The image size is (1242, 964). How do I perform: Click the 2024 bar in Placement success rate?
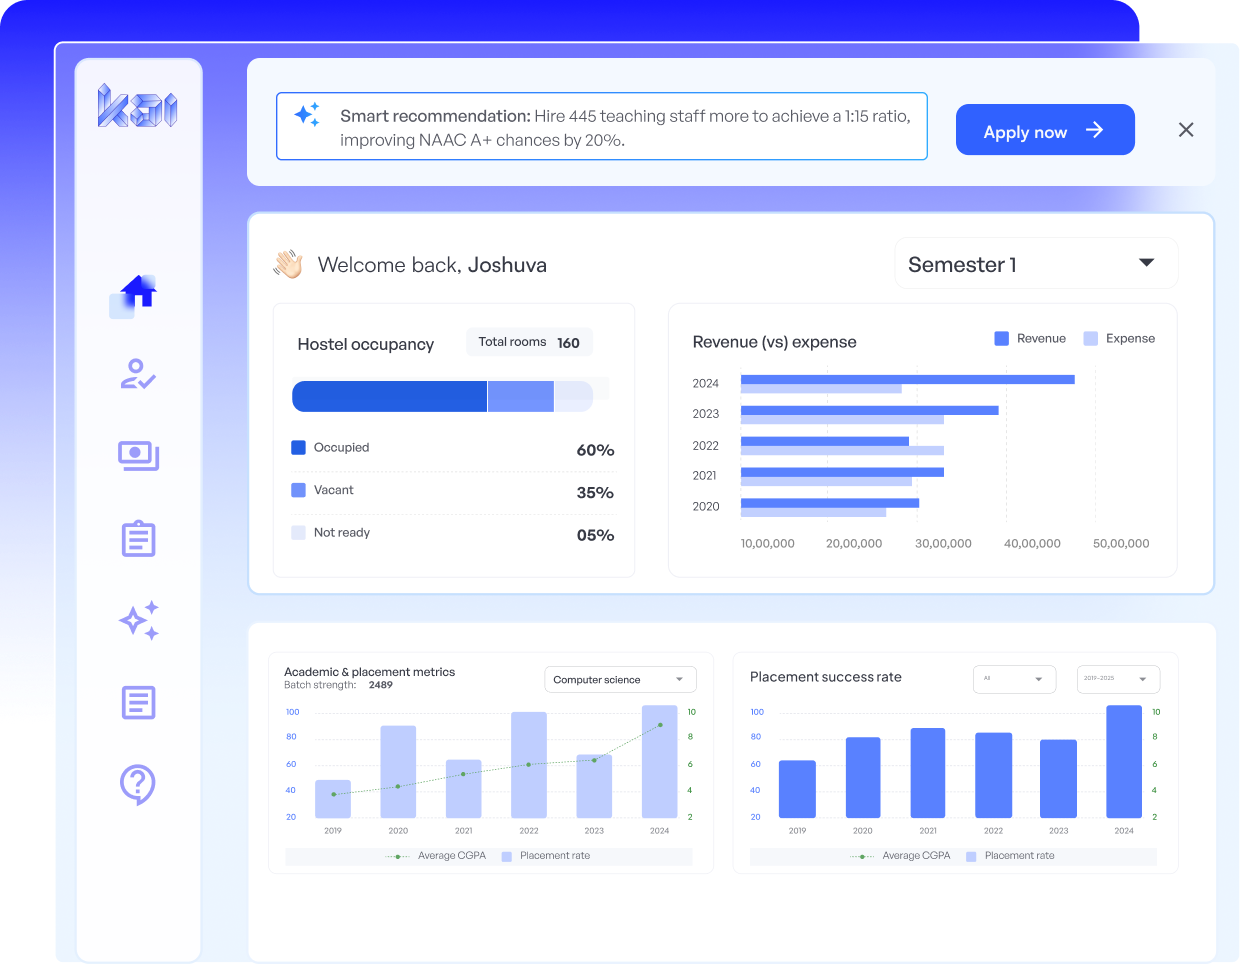[x=1123, y=762]
